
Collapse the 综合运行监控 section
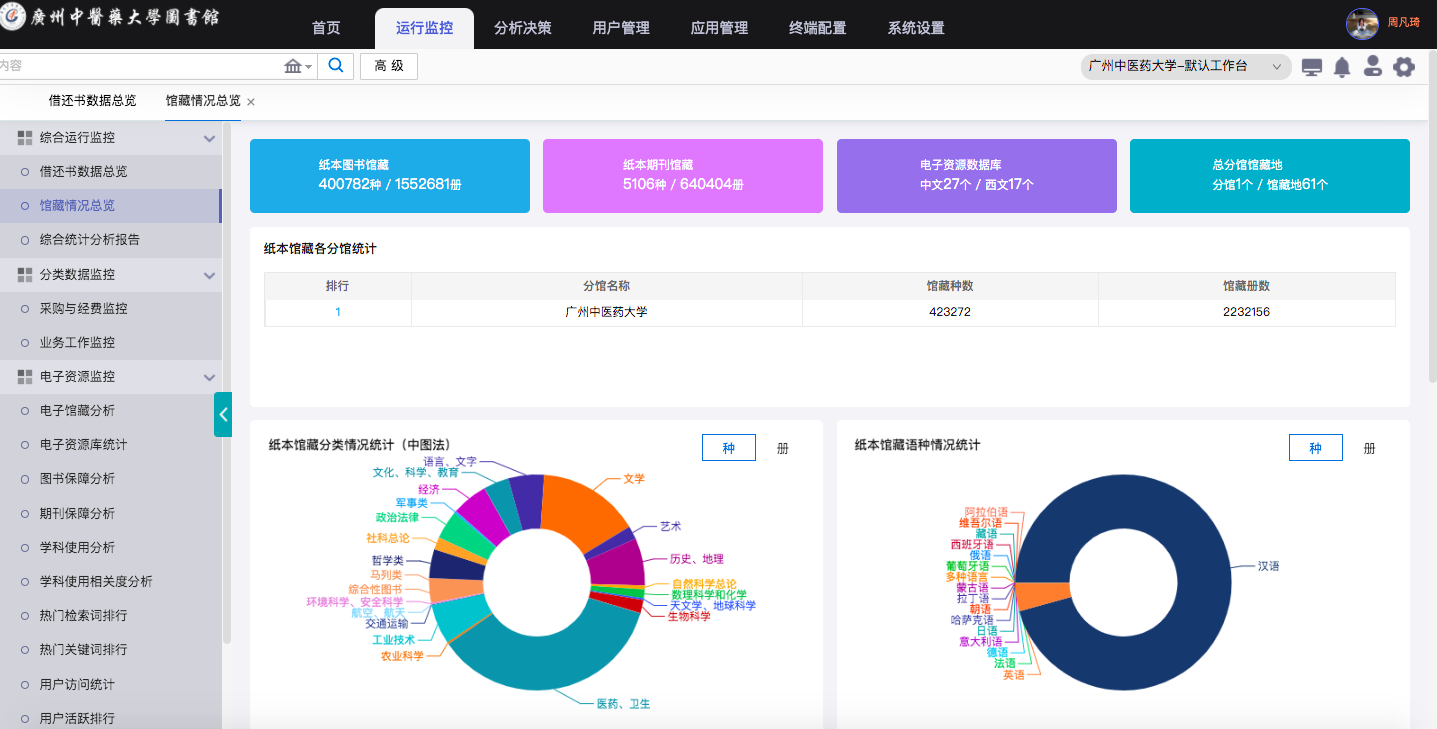click(209, 138)
